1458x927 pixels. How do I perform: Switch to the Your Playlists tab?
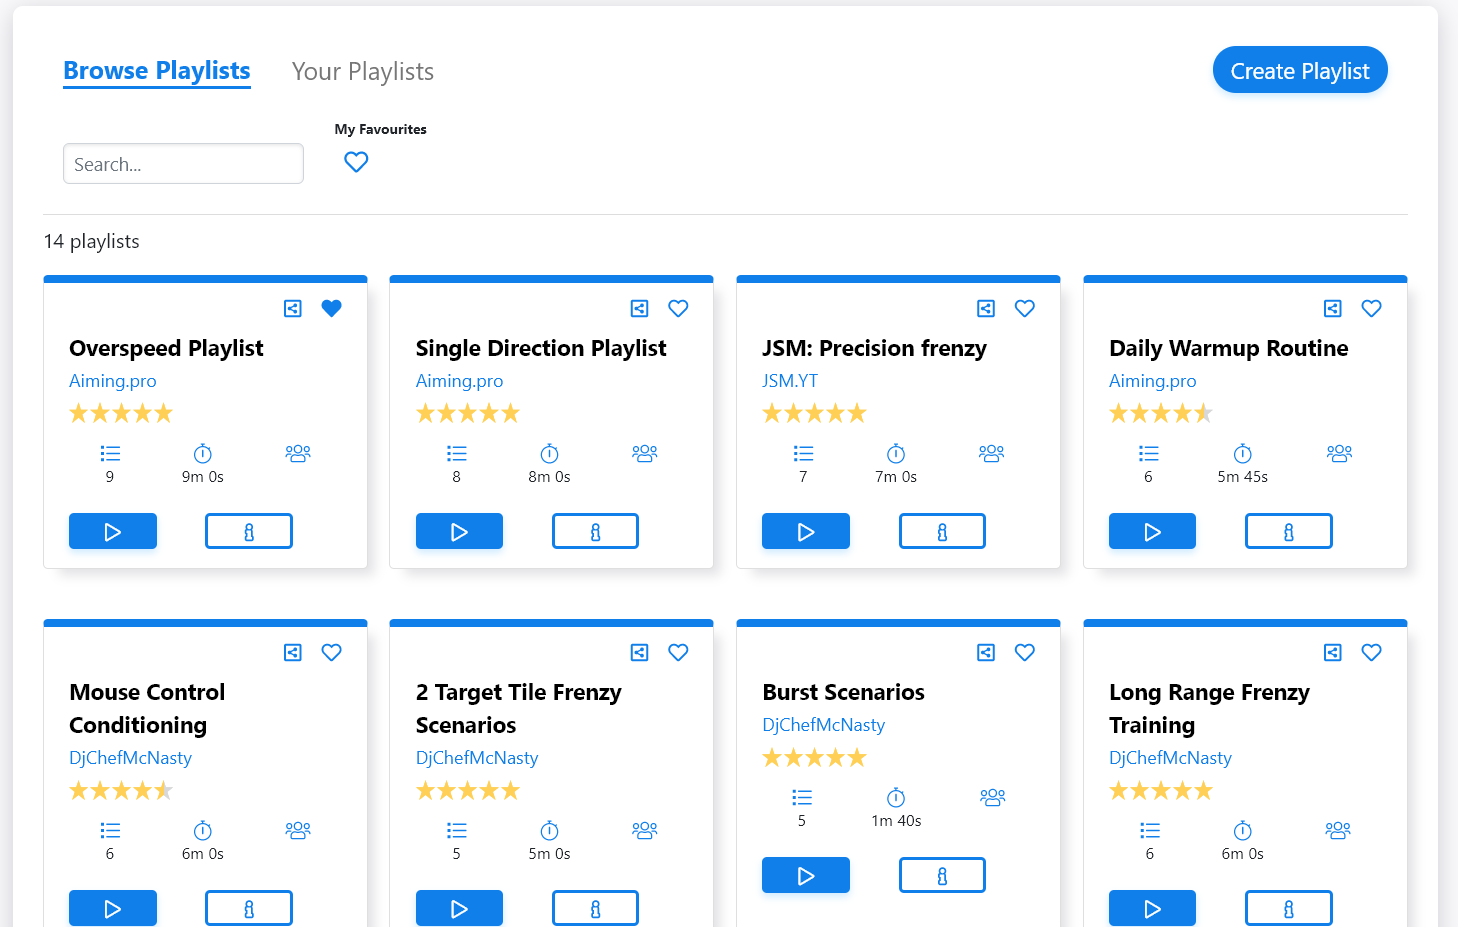click(x=363, y=72)
